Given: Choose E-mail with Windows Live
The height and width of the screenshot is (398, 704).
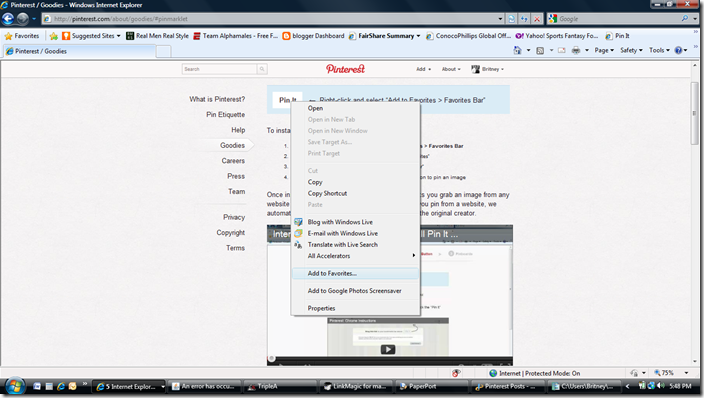Looking at the screenshot, I should click(355, 233).
